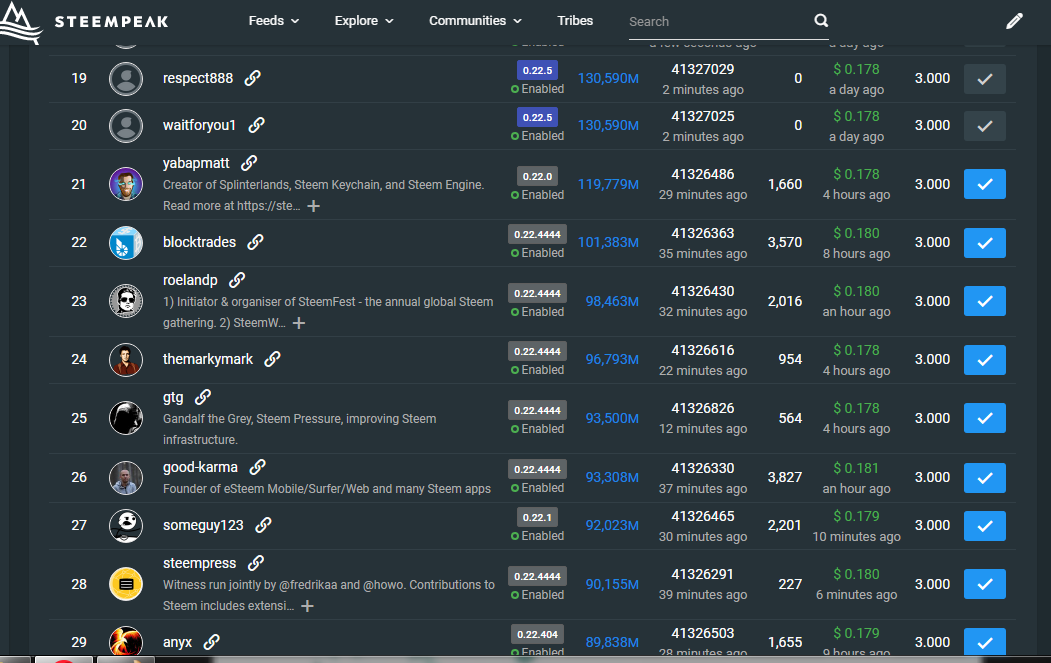The height and width of the screenshot is (663, 1051).
Task: Click the search magnifier icon
Action: point(821,21)
